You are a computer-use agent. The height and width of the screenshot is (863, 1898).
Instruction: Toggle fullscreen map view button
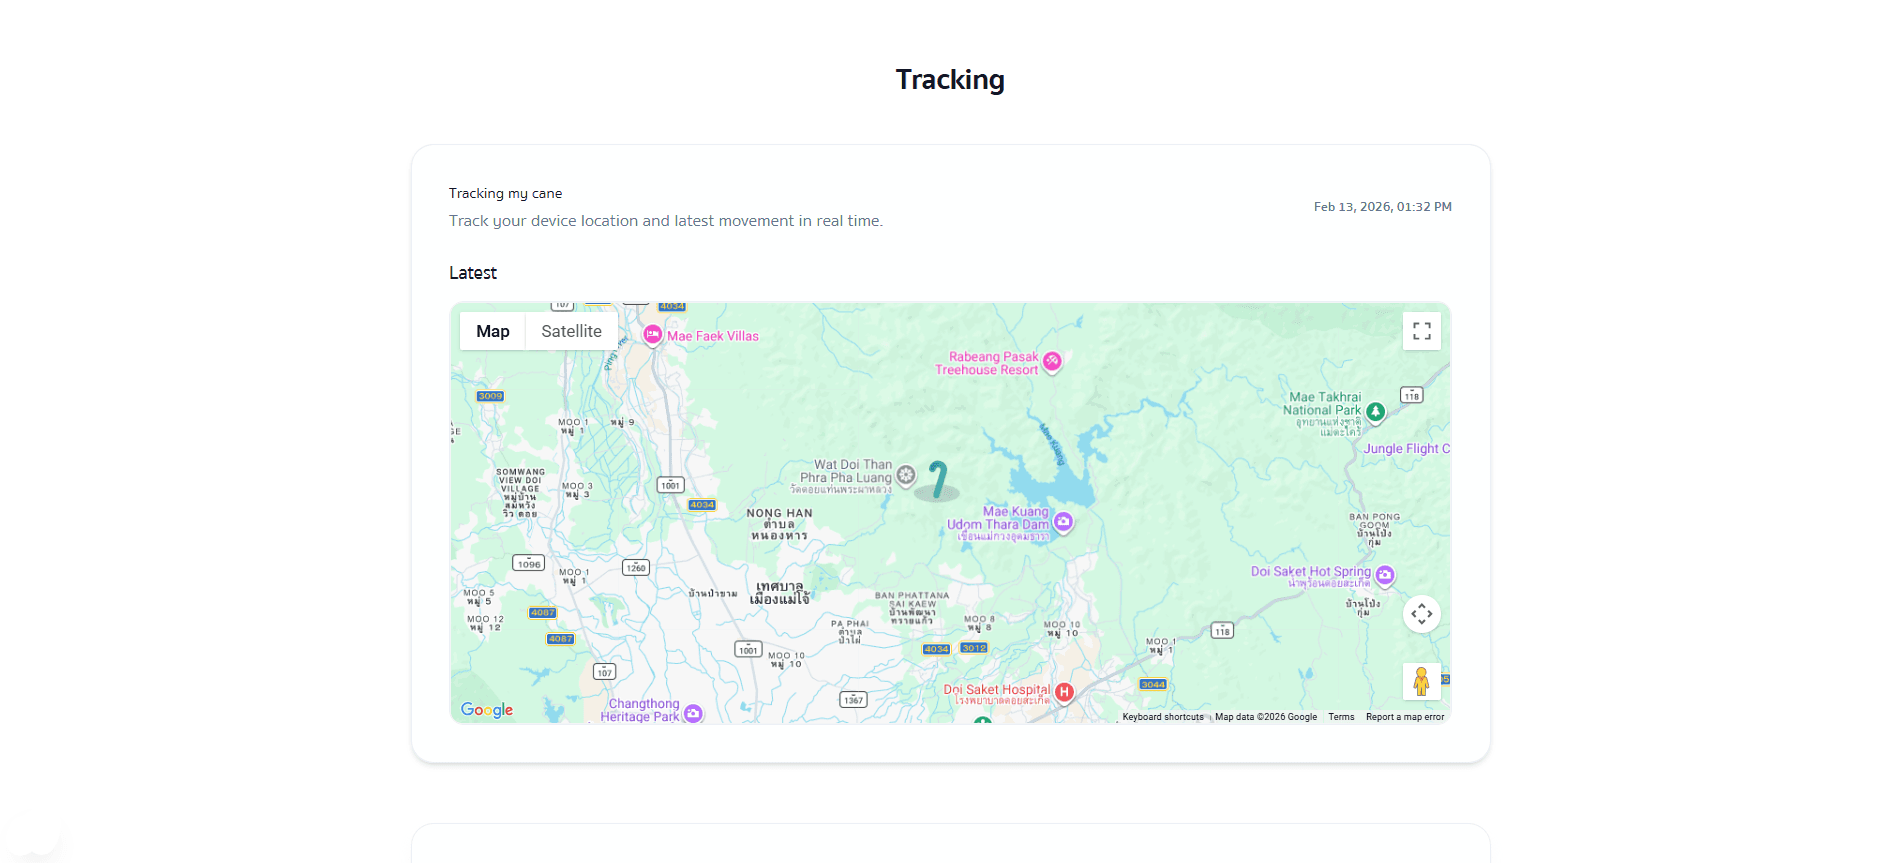[x=1421, y=331]
